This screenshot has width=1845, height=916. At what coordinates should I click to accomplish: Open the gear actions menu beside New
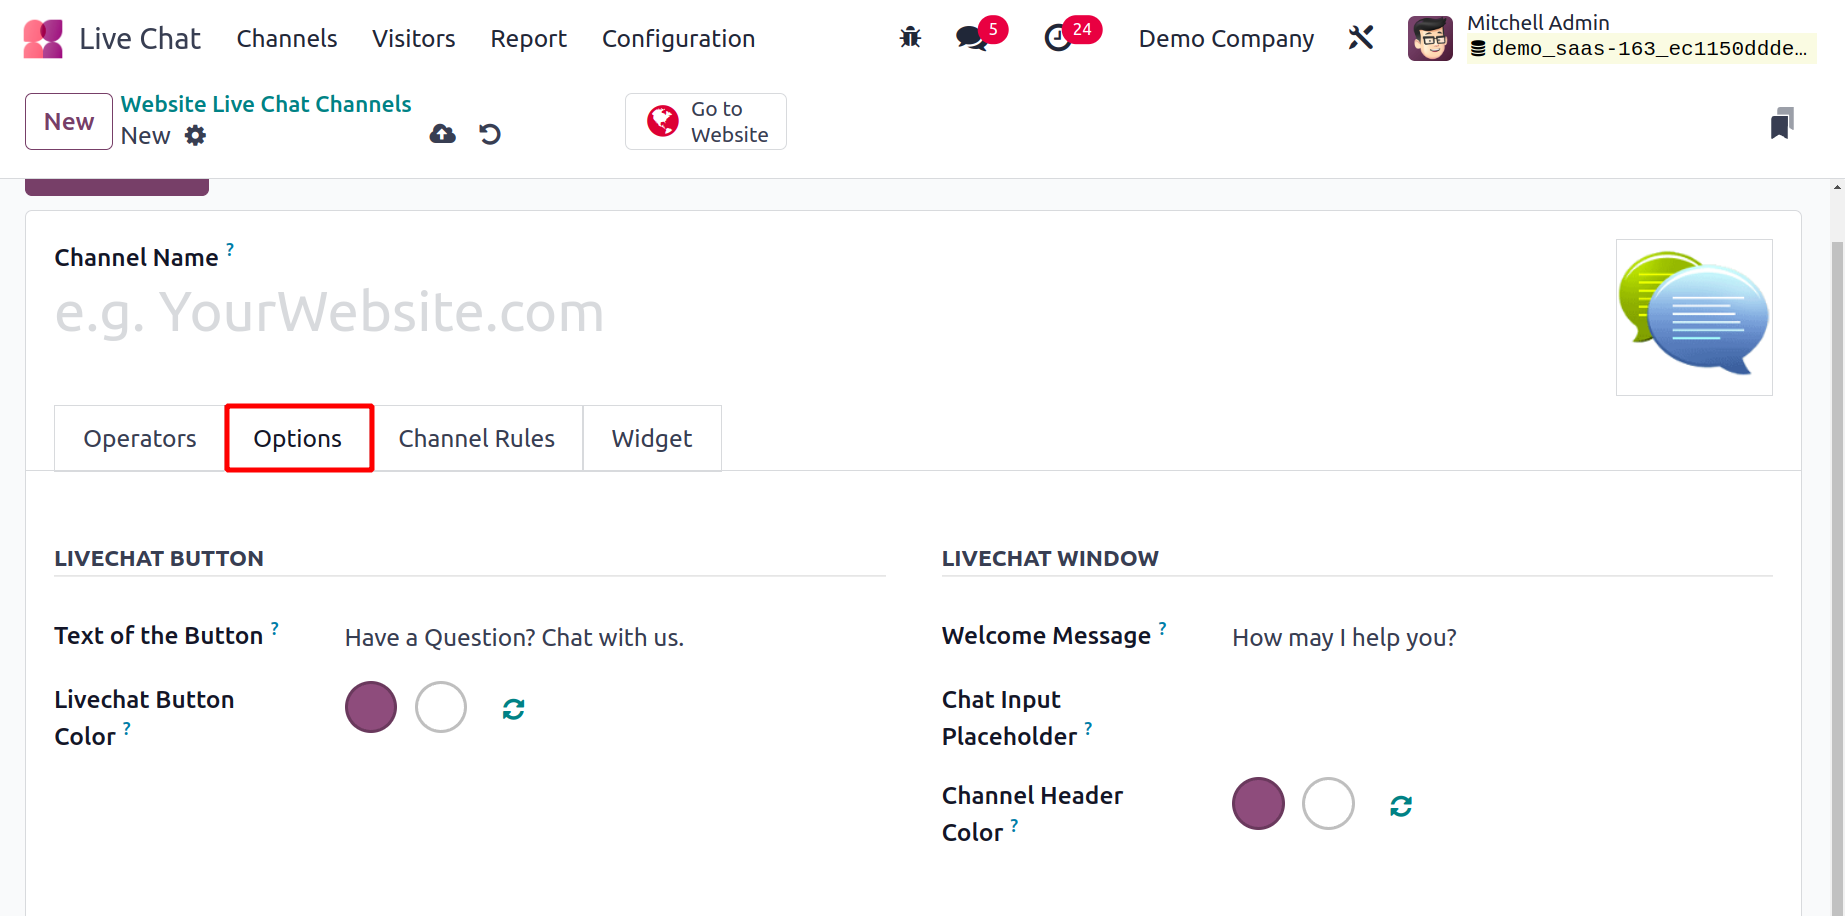coord(196,135)
